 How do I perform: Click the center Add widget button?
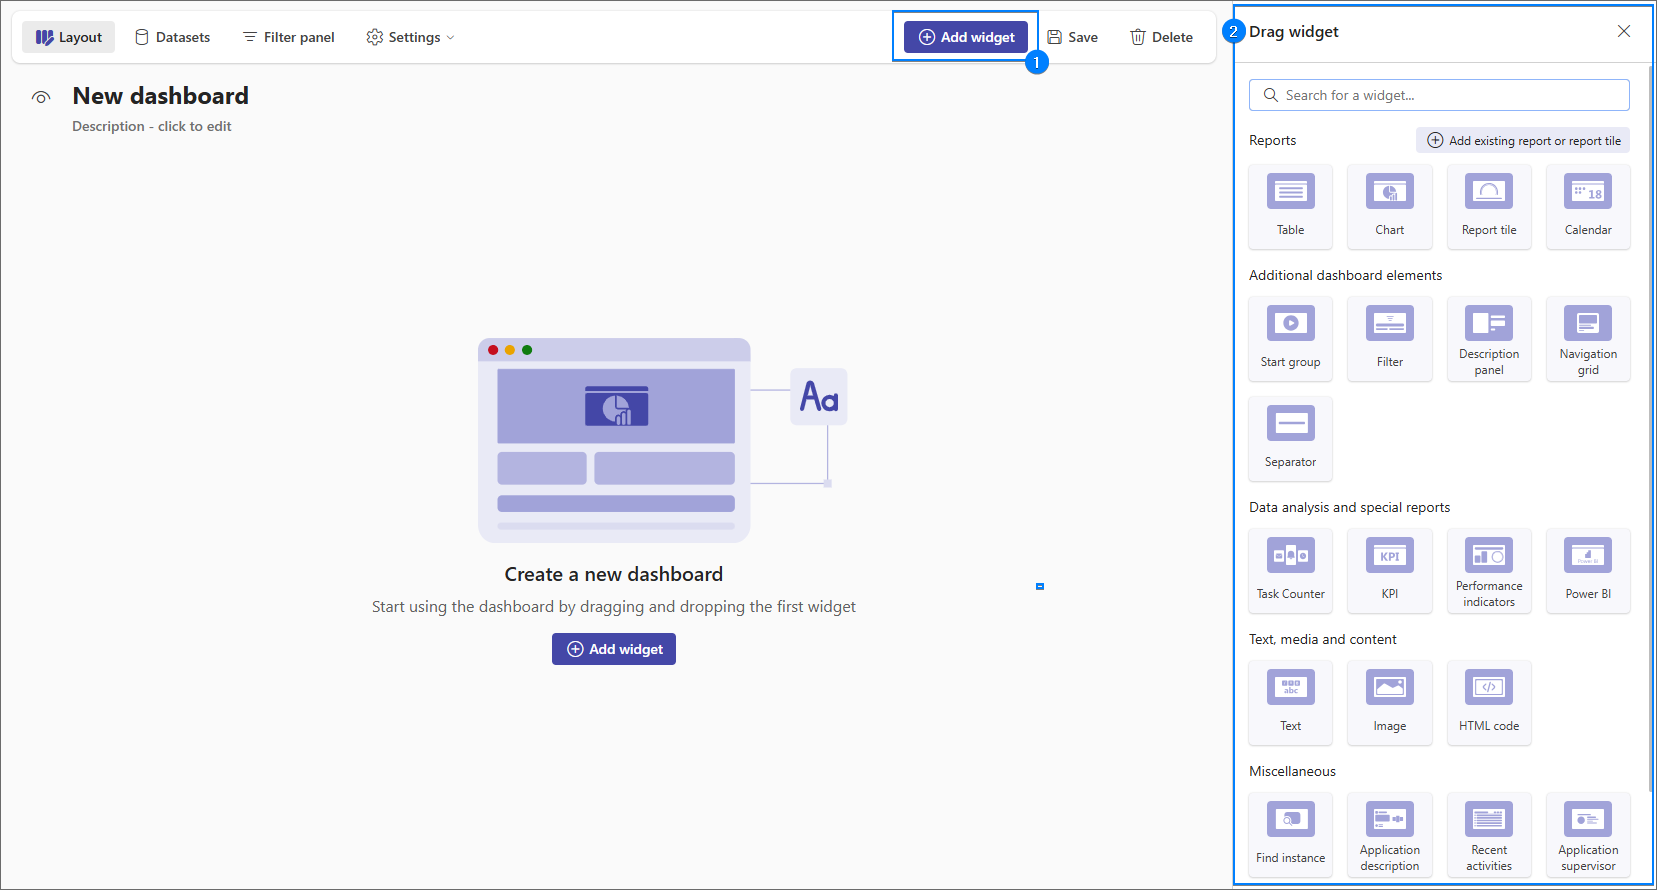coord(614,649)
